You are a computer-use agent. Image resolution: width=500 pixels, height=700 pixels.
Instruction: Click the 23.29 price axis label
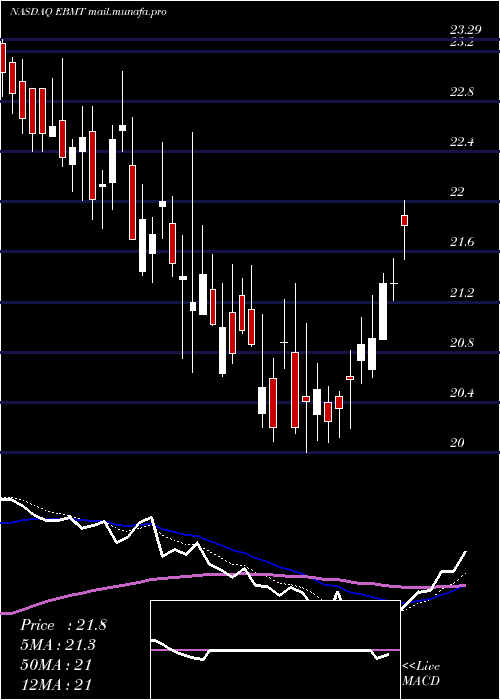pos(465,30)
